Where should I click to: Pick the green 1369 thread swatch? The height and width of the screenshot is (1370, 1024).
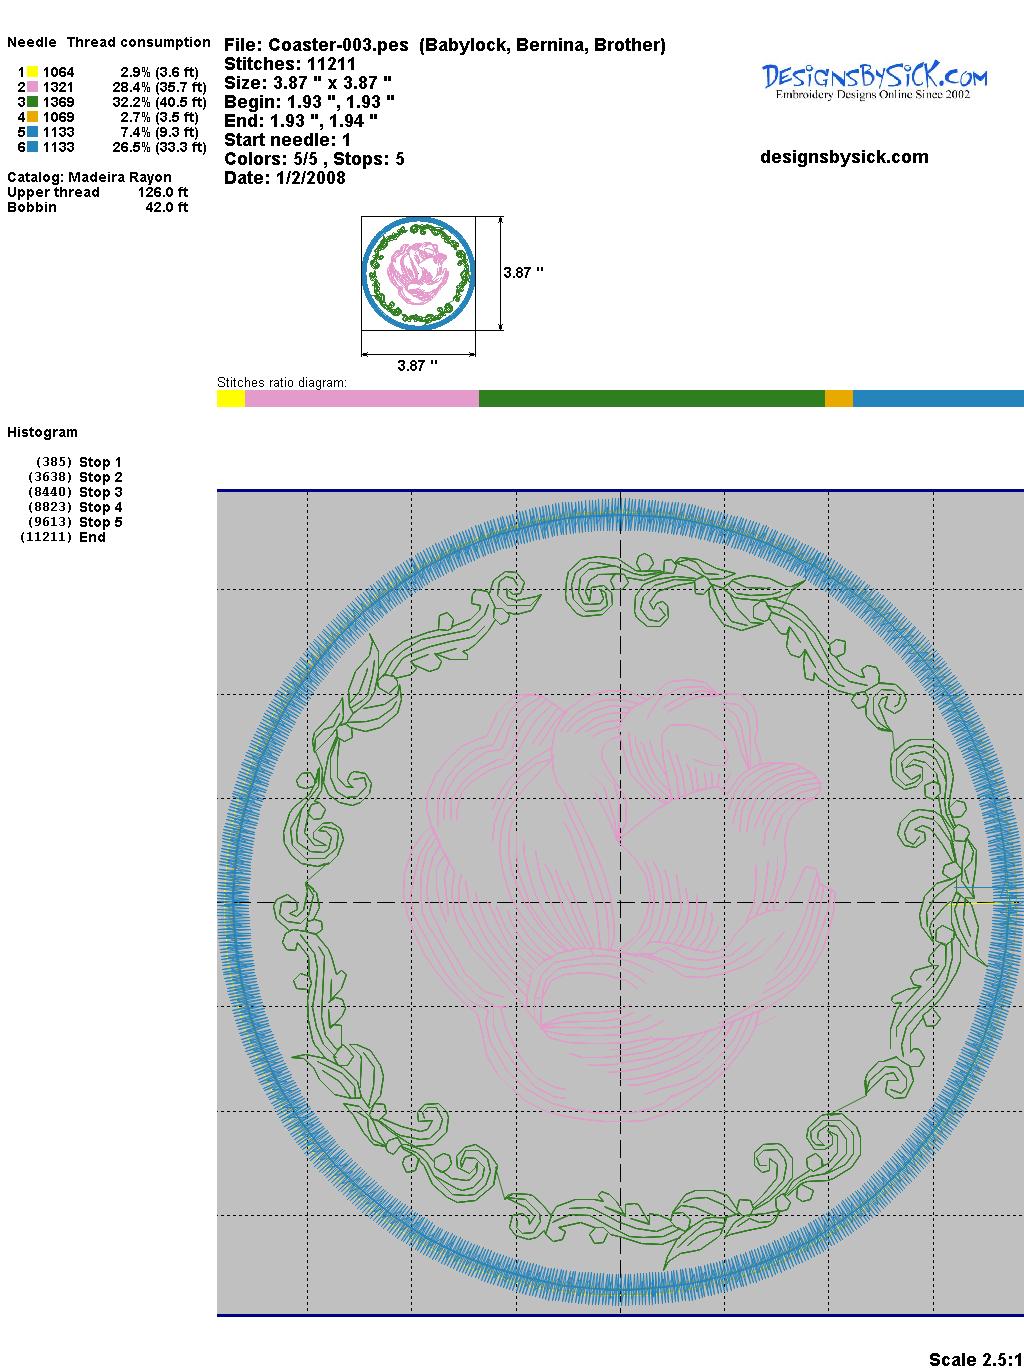32,102
